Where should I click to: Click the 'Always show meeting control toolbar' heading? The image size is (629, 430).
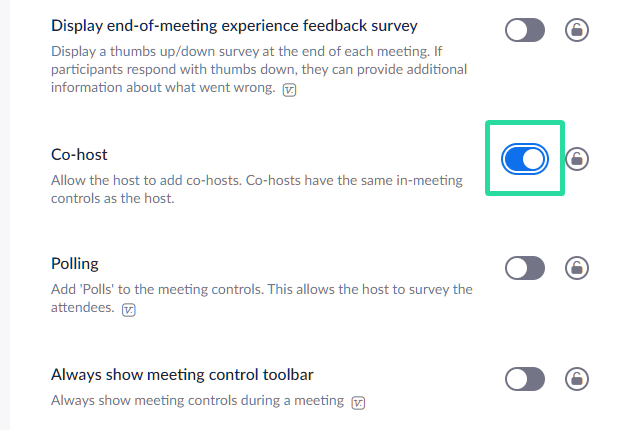[182, 375]
